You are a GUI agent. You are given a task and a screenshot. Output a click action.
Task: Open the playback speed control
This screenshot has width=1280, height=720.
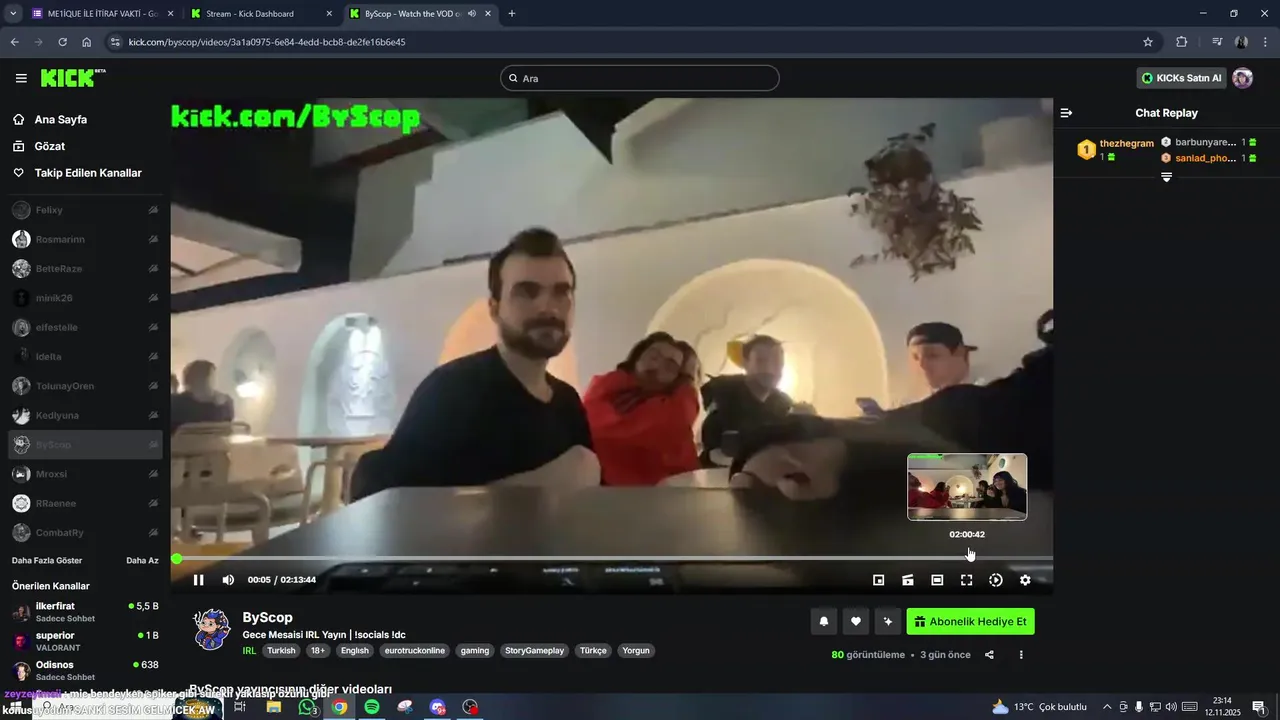996,580
